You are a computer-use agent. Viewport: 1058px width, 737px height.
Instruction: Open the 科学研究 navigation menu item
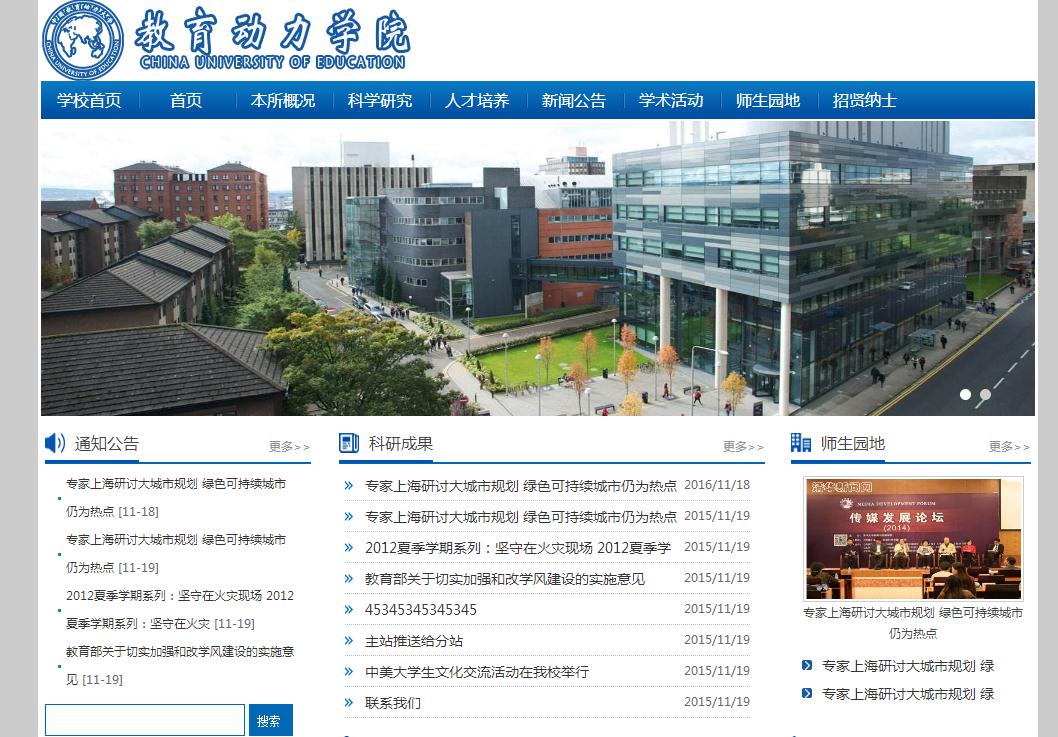(x=380, y=101)
